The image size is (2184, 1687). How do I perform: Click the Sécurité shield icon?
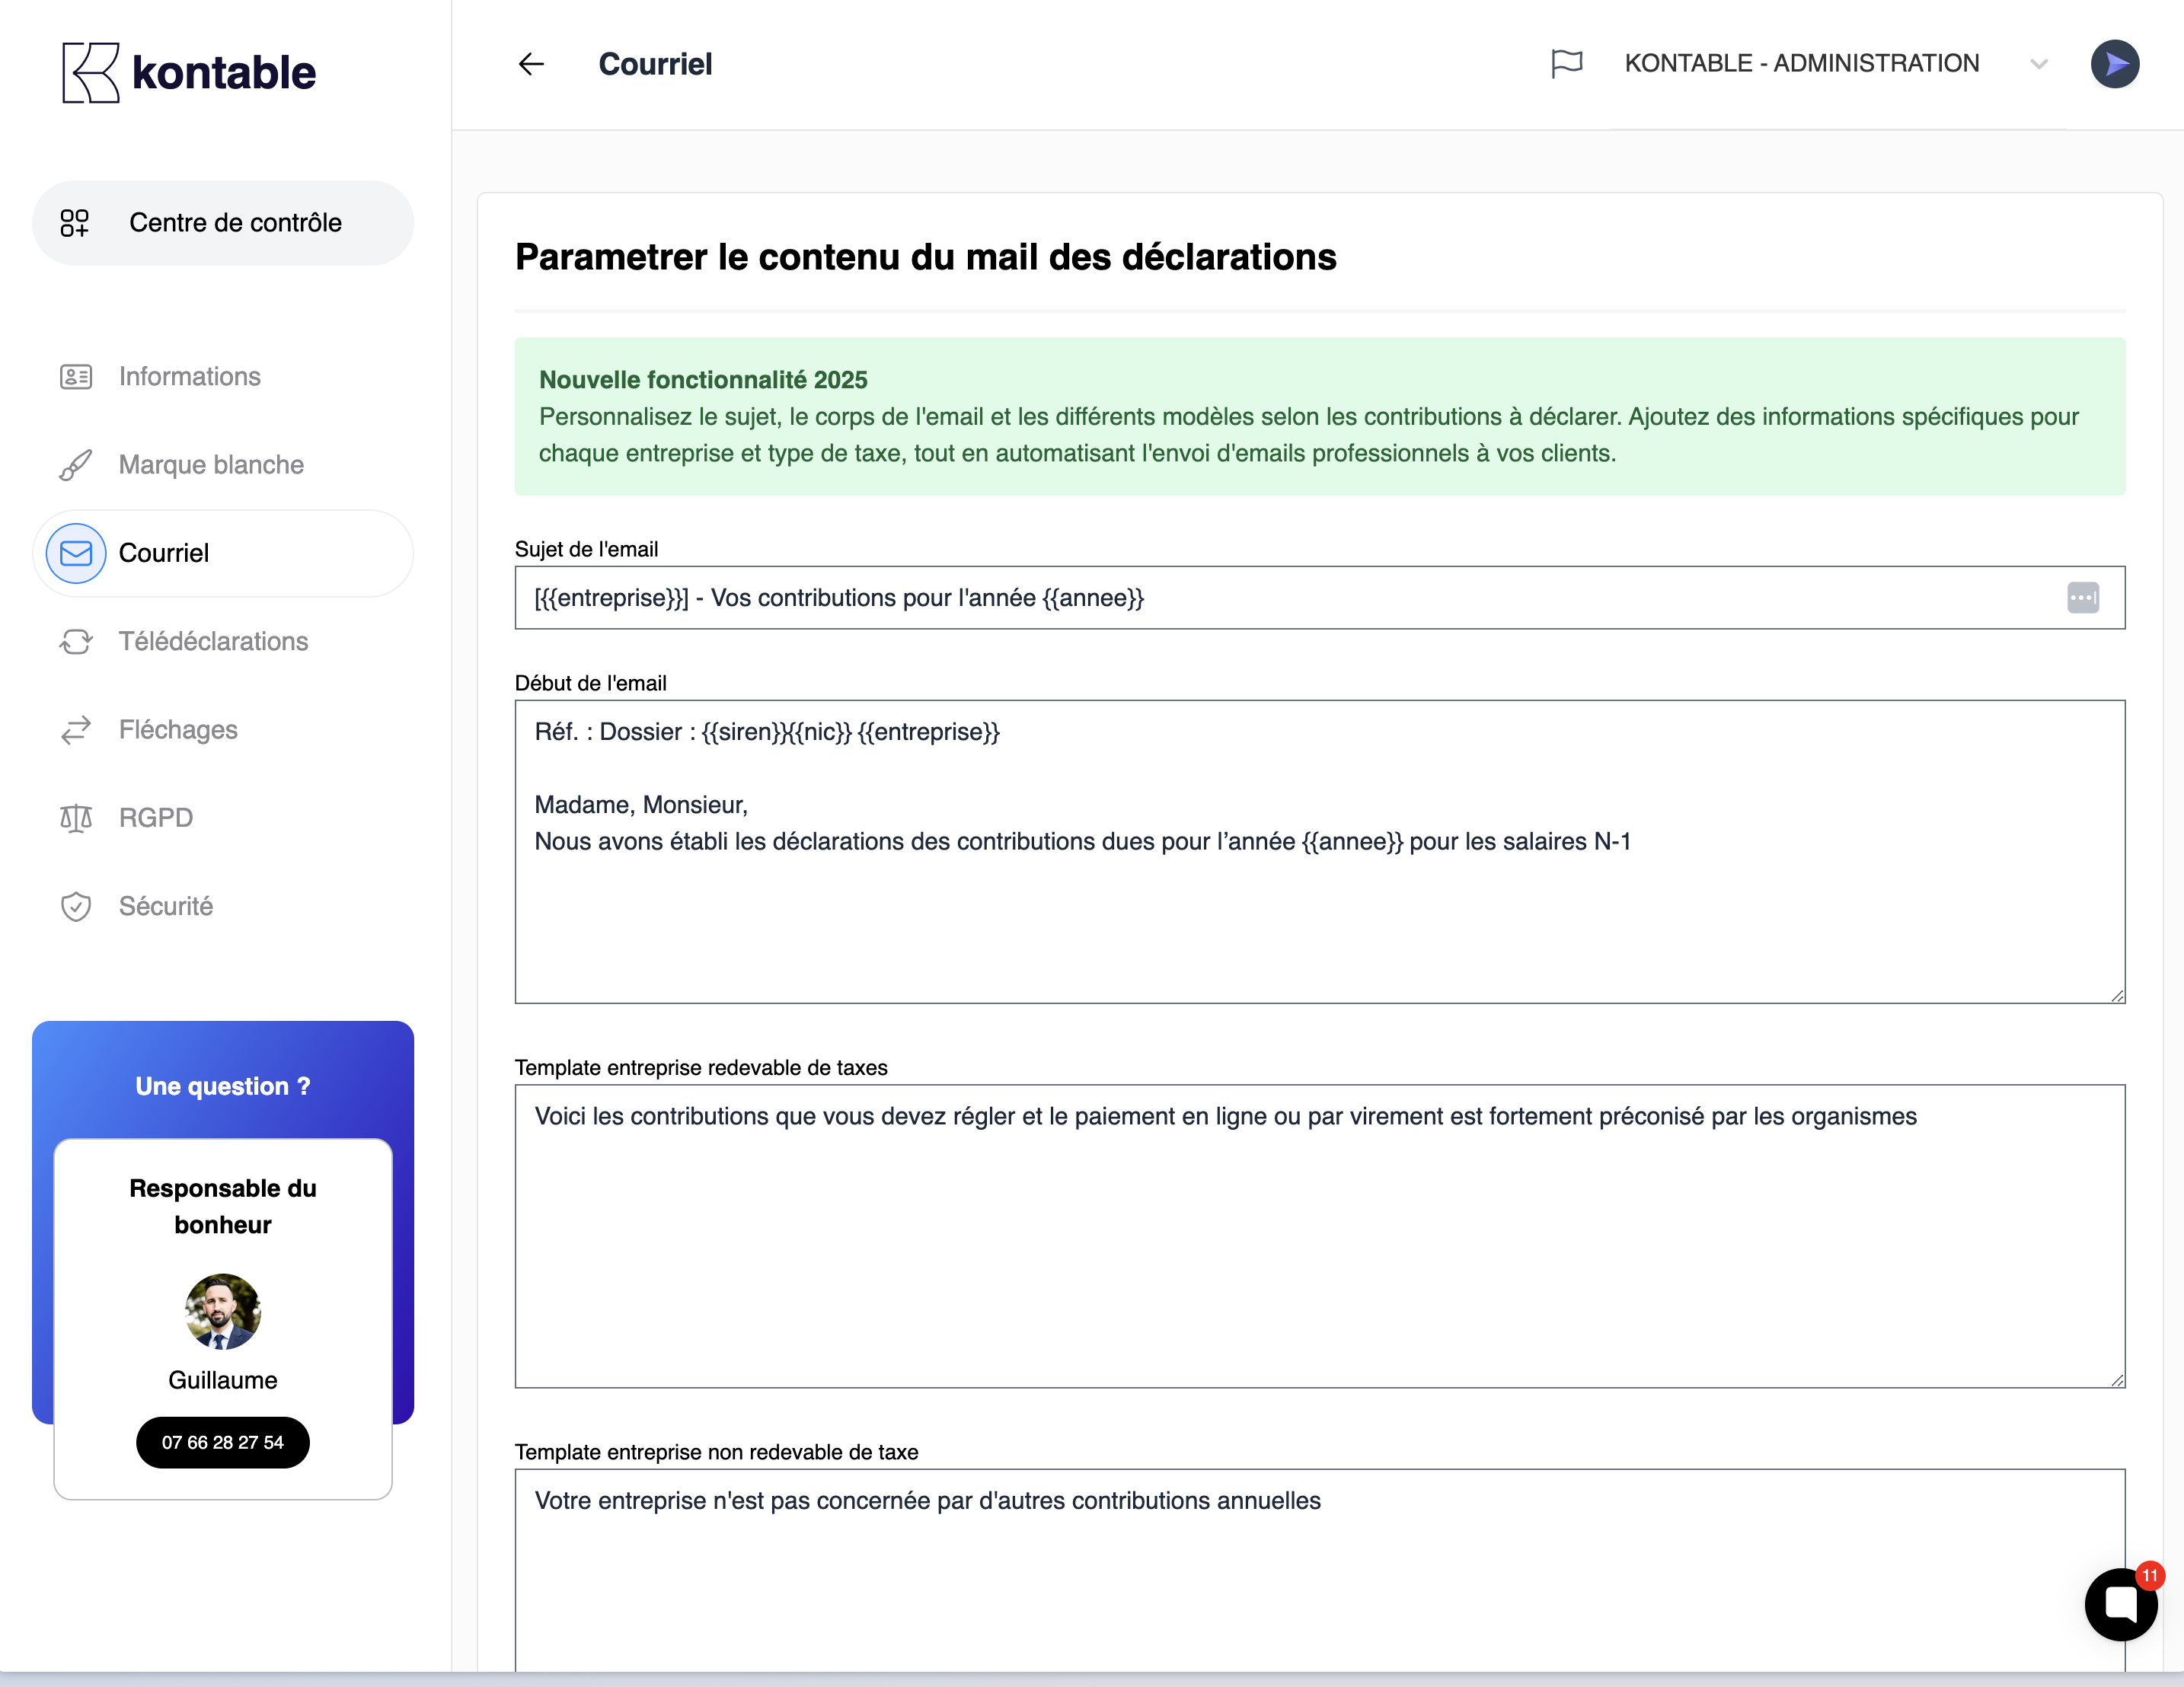click(x=76, y=906)
